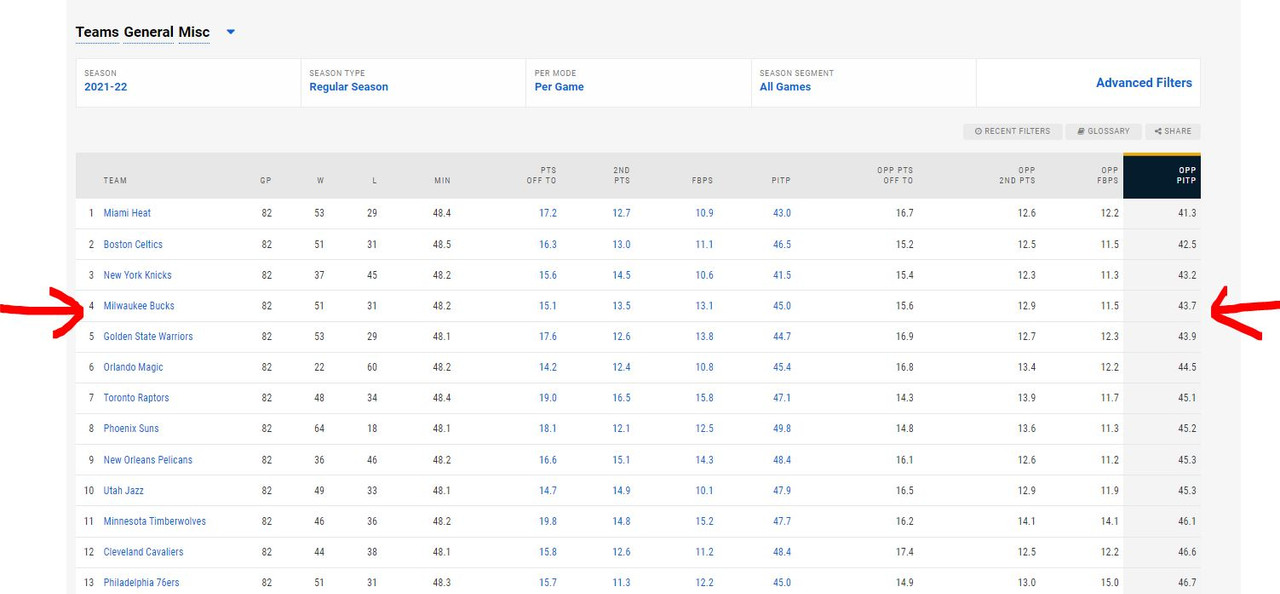Sort by PITP column header
The image size is (1280, 594).
click(x=781, y=181)
